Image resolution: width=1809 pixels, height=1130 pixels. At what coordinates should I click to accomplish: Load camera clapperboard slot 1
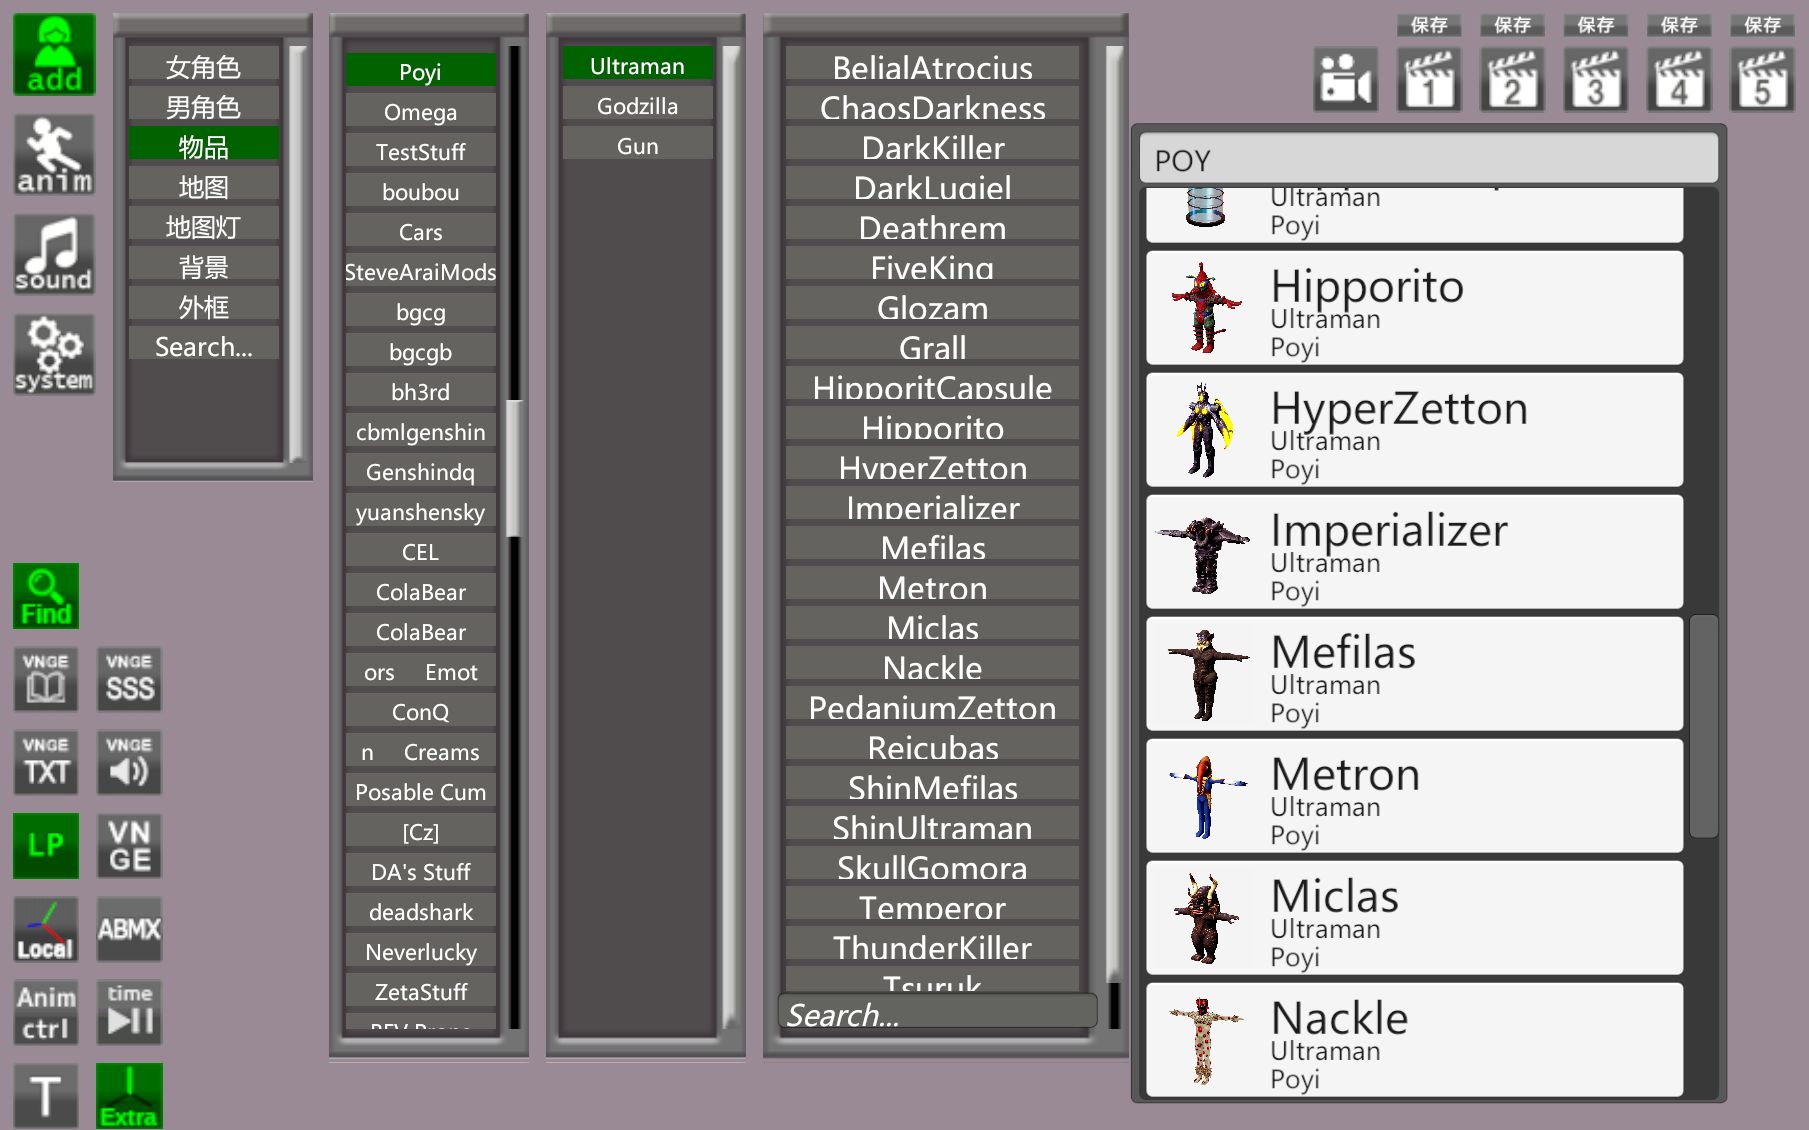pyautogui.click(x=1429, y=79)
